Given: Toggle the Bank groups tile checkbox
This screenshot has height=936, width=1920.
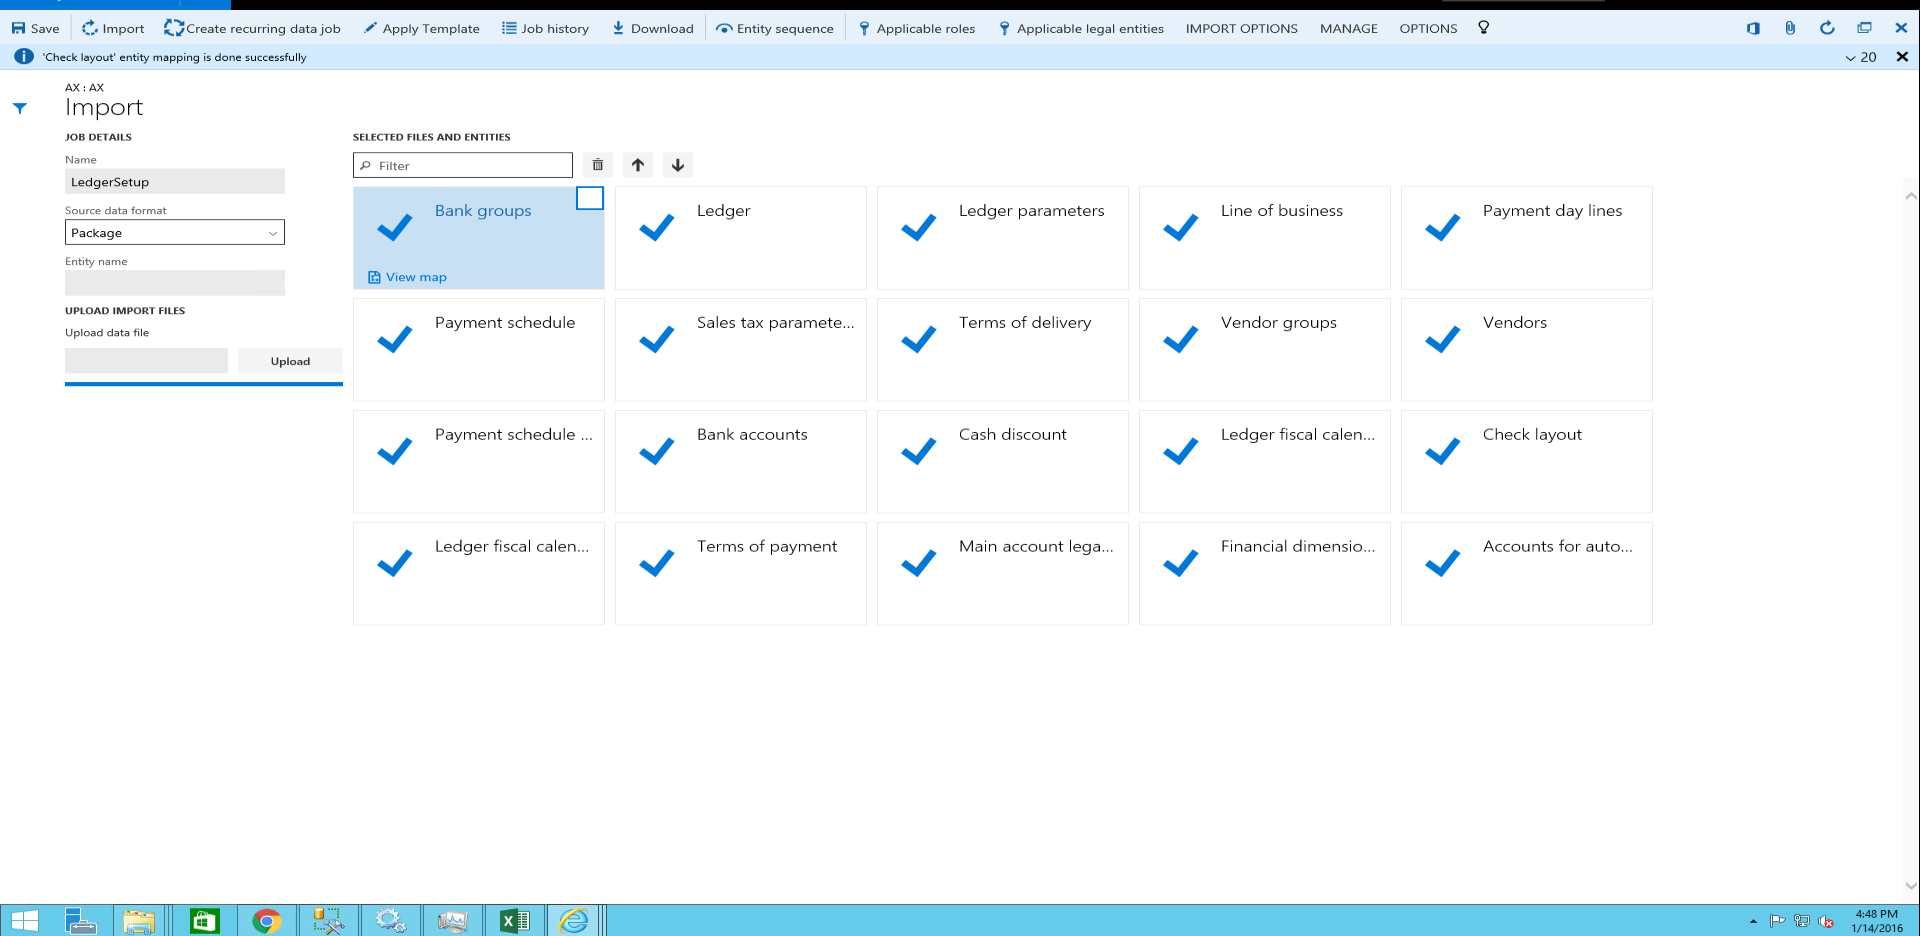Looking at the screenshot, I should point(590,198).
